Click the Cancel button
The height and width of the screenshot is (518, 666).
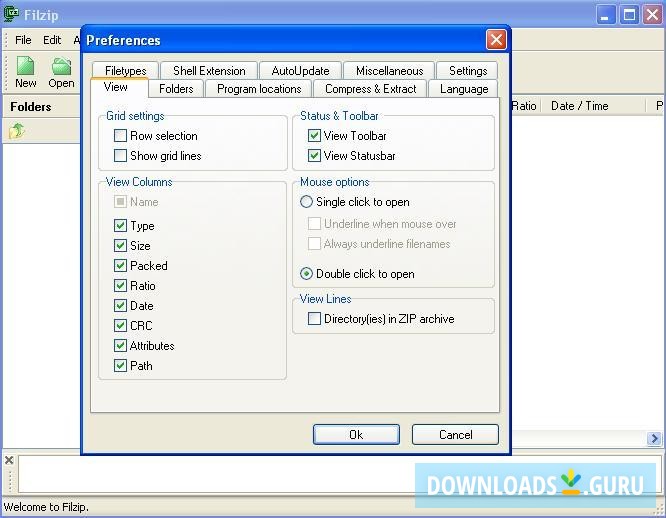[x=455, y=434]
